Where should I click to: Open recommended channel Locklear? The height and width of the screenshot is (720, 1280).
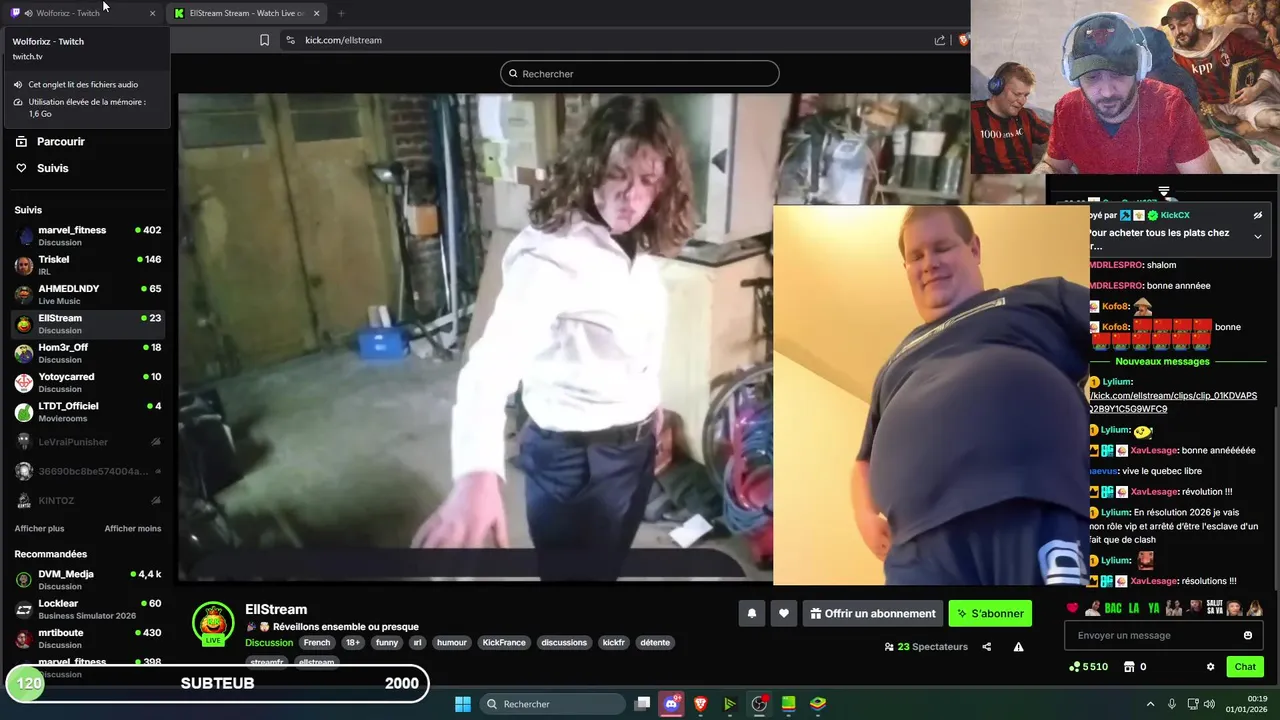(x=88, y=609)
